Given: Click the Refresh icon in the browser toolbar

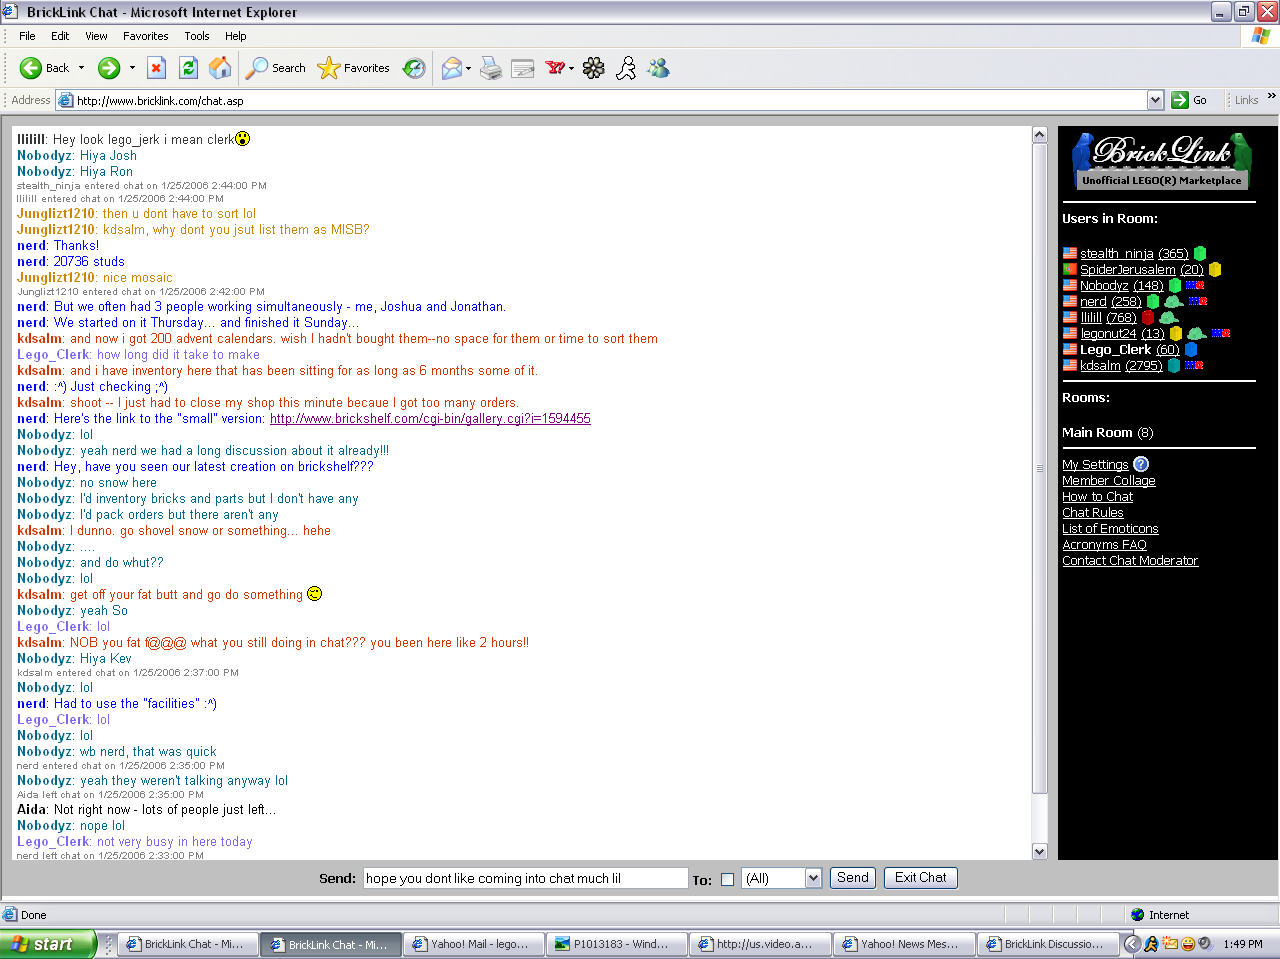Looking at the screenshot, I should pyautogui.click(x=189, y=68).
